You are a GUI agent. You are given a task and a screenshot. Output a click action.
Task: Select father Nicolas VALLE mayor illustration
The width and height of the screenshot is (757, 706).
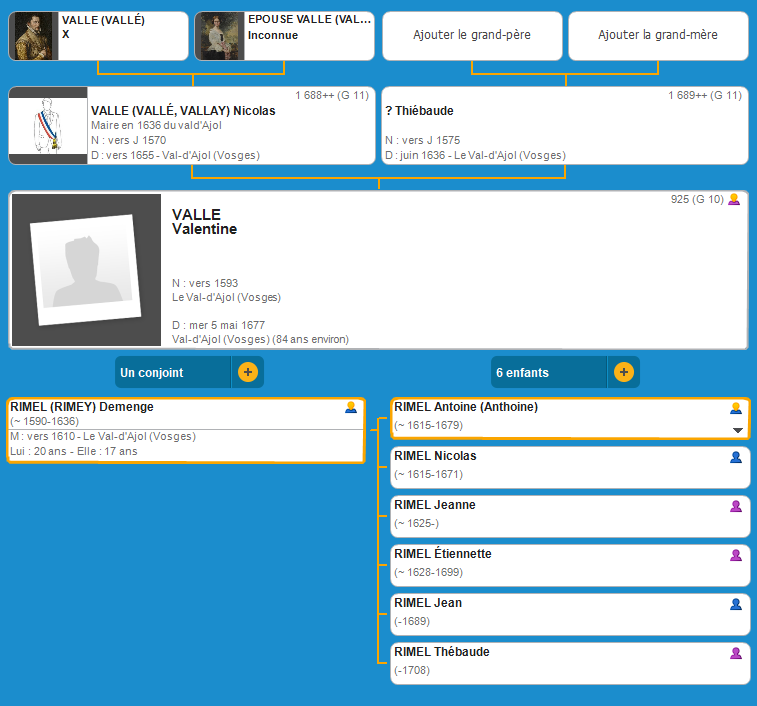[47, 126]
